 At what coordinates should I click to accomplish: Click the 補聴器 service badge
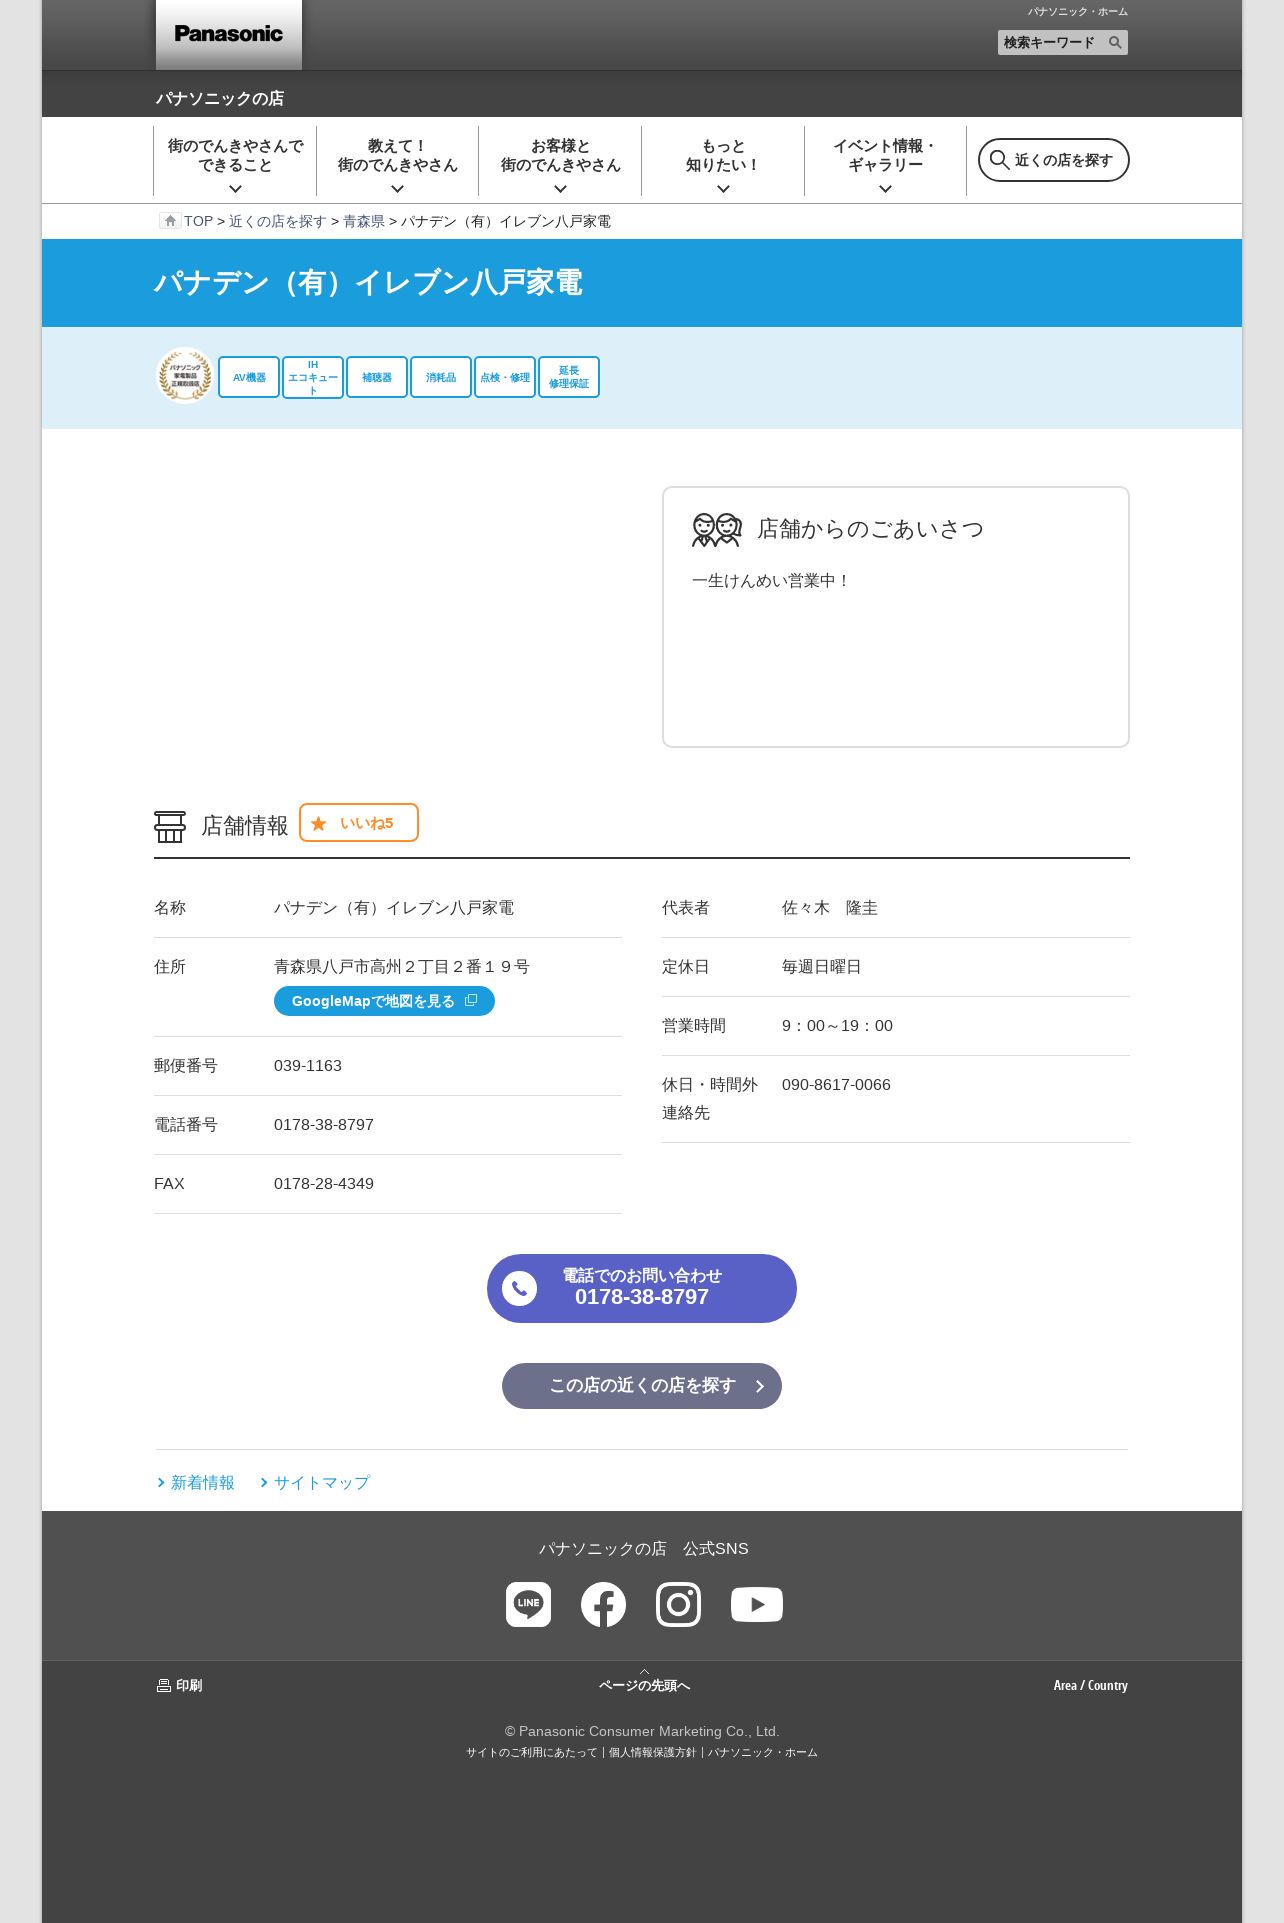(x=377, y=377)
